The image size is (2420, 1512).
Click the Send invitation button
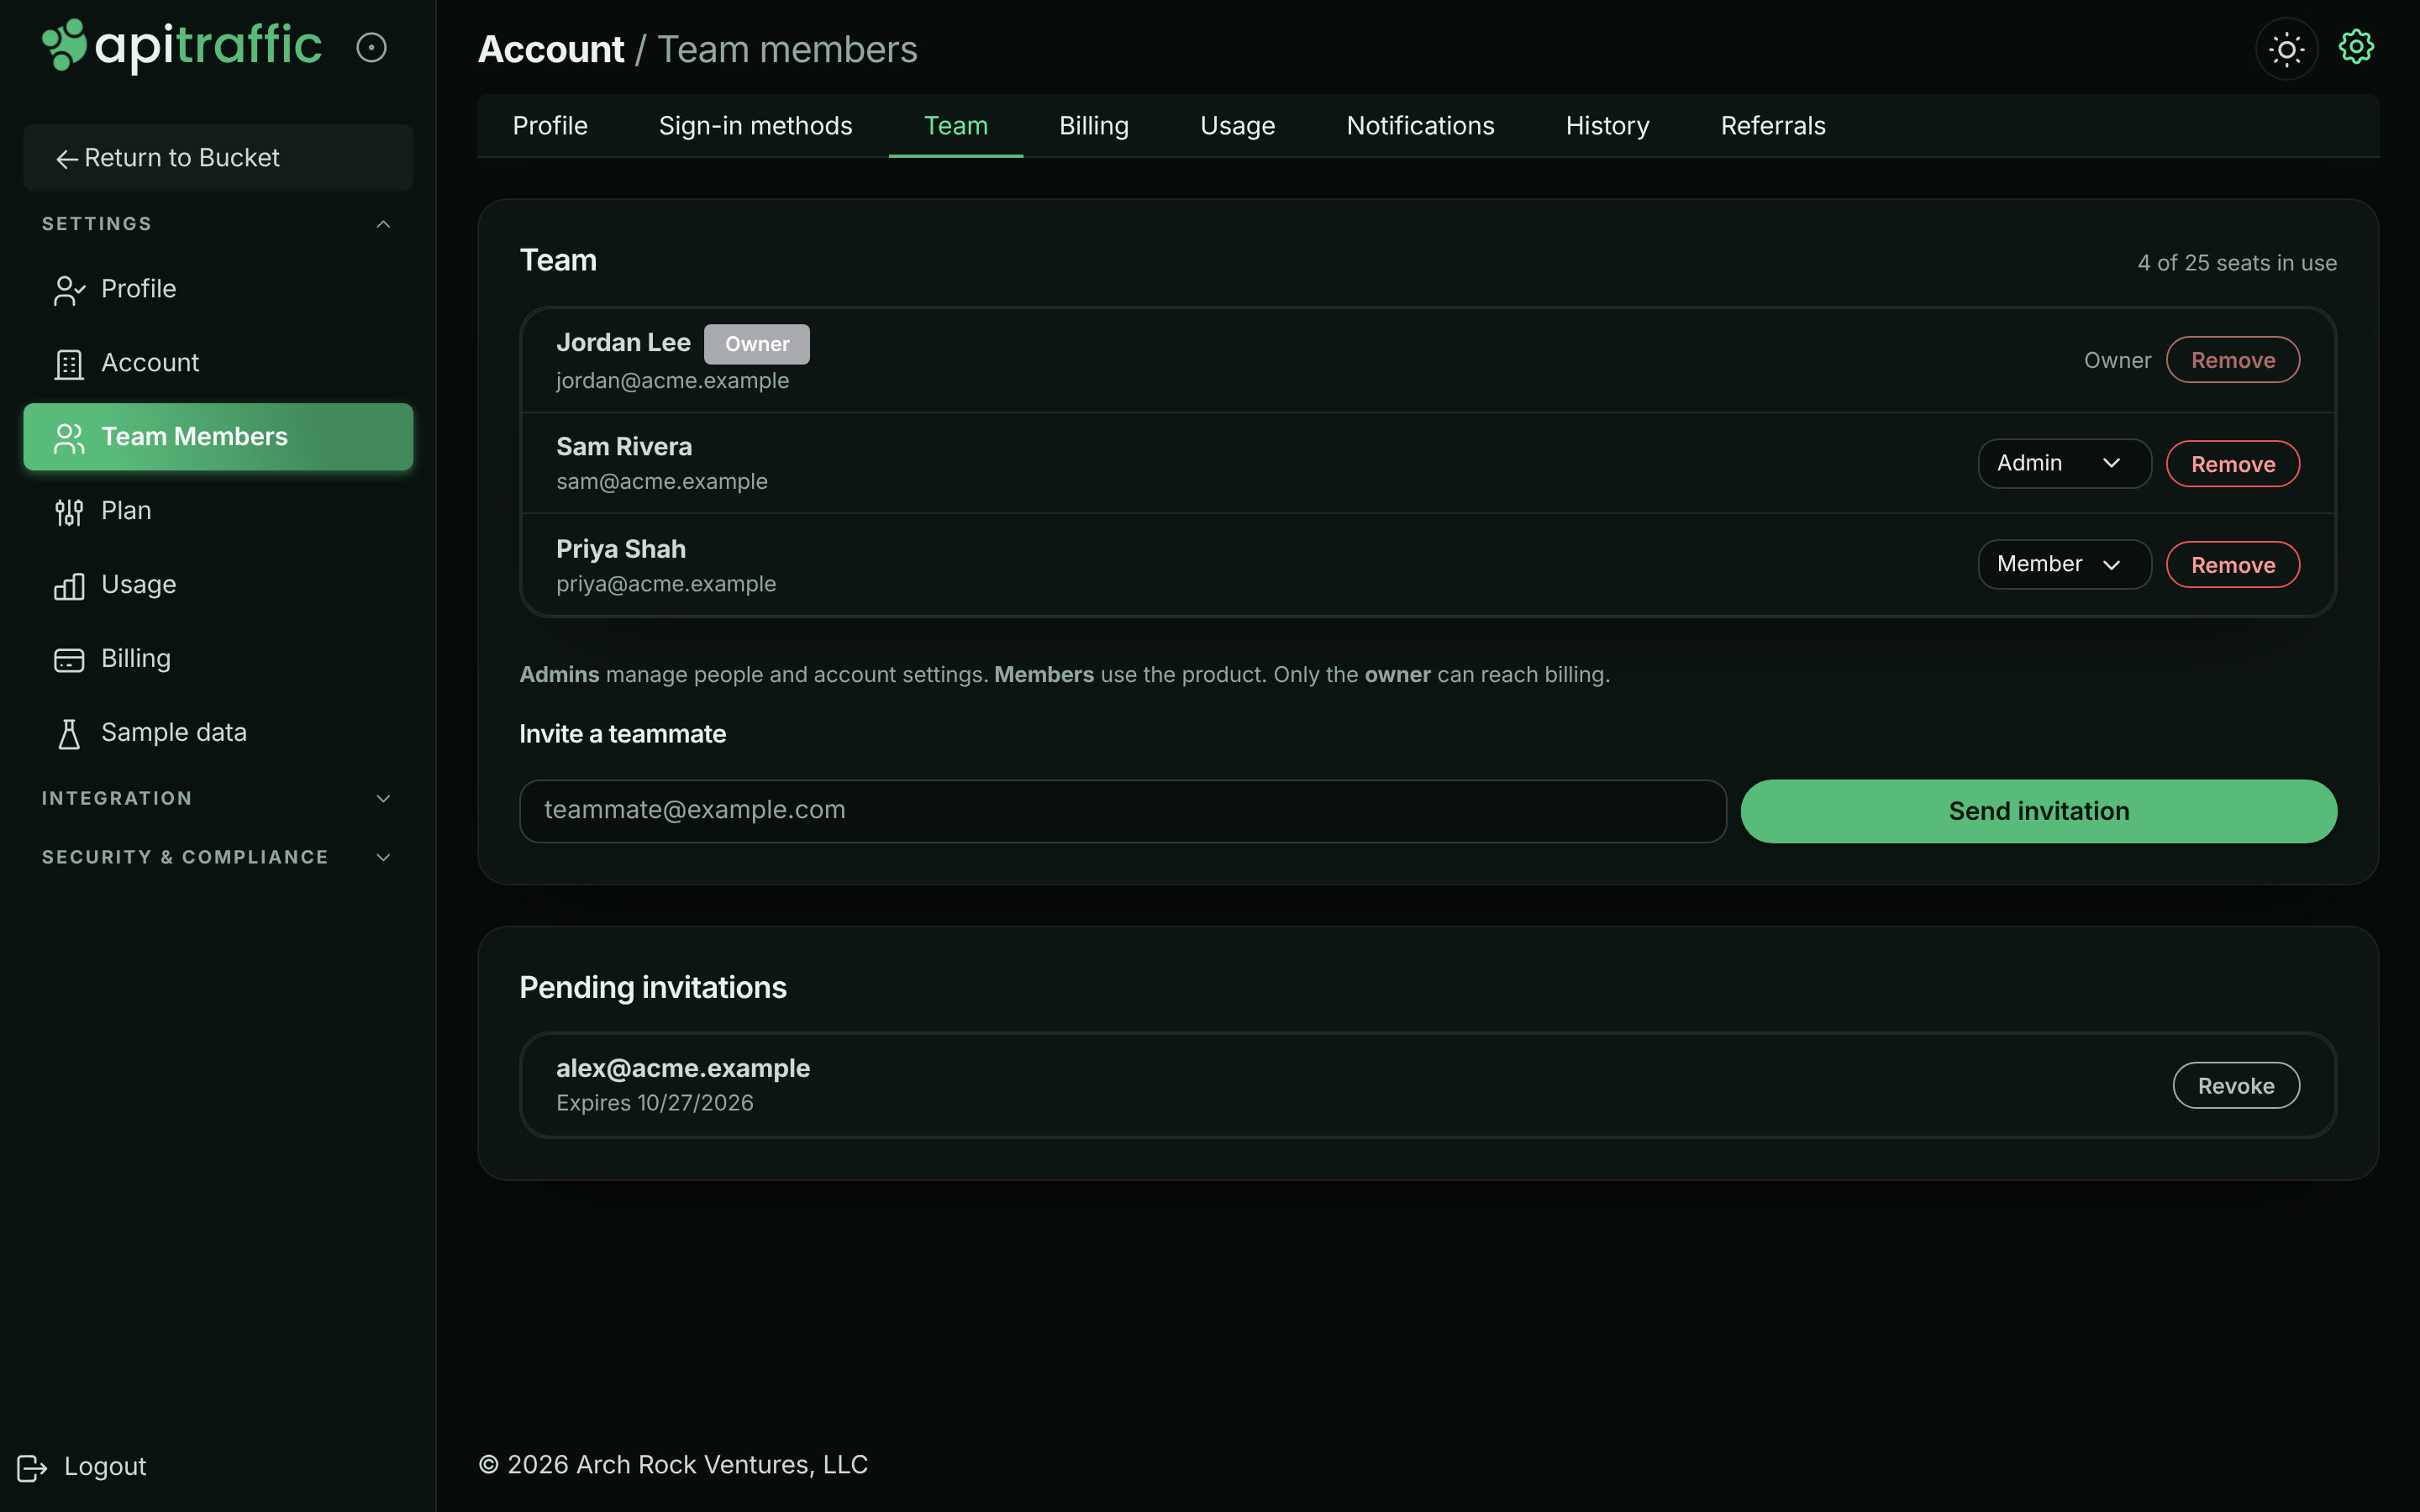[x=2038, y=811]
